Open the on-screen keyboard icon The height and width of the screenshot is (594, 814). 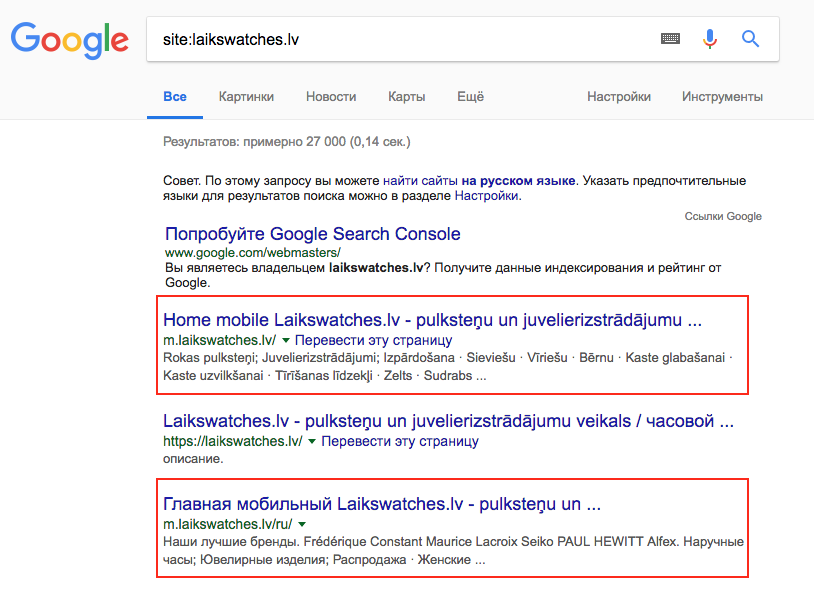coord(670,39)
